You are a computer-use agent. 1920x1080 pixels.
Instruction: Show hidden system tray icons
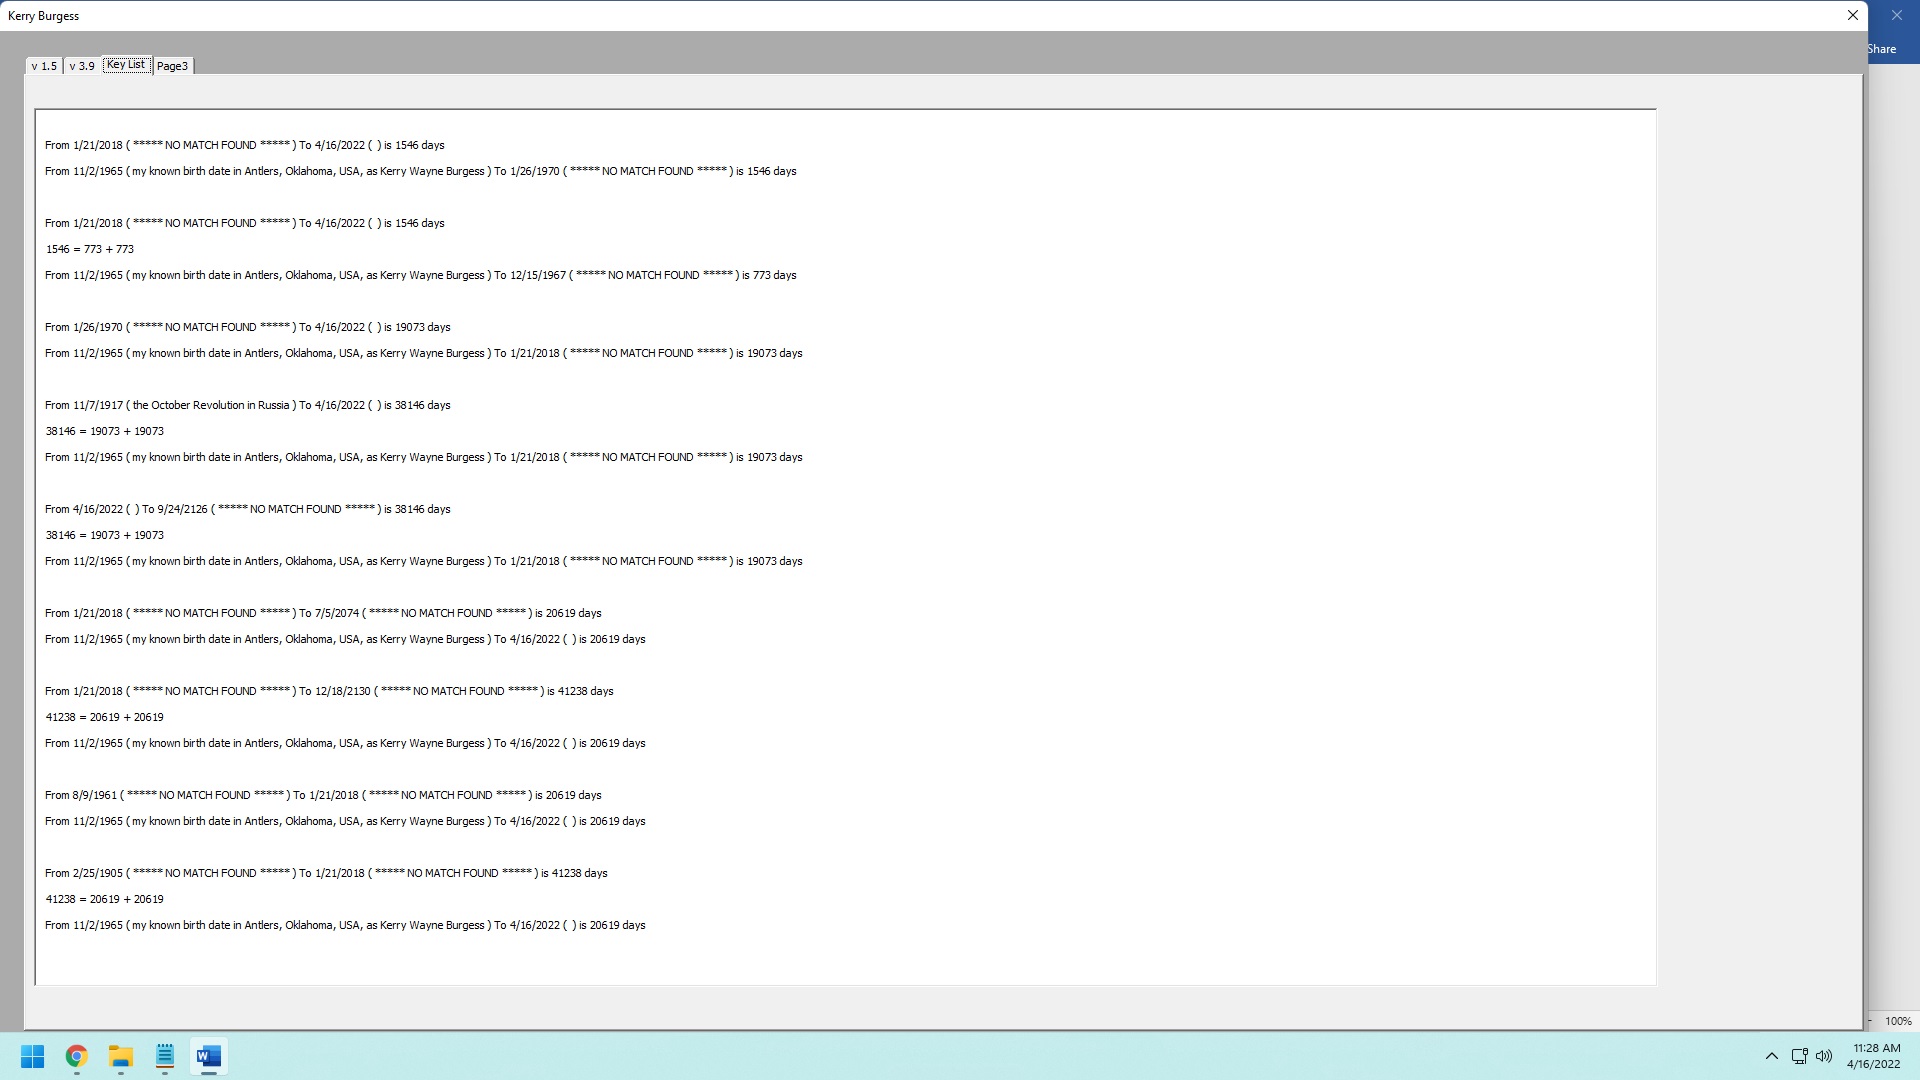pyautogui.click(x=1771, y=1056)
